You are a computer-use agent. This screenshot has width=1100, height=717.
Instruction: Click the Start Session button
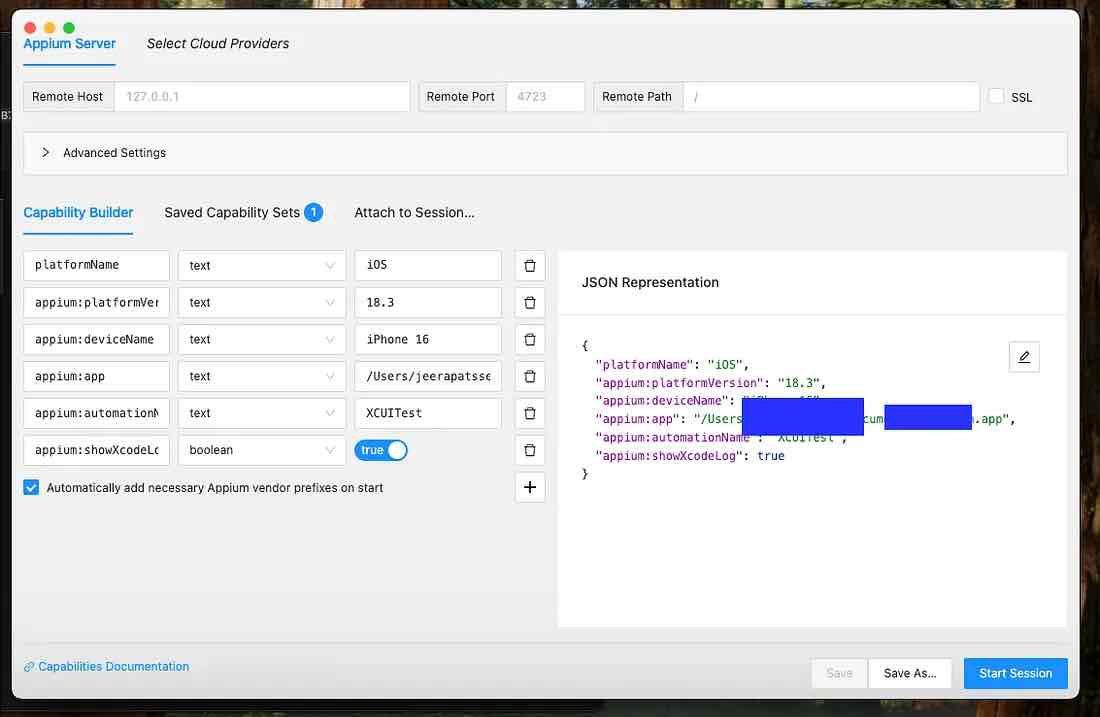click(x=1015, y=673)
